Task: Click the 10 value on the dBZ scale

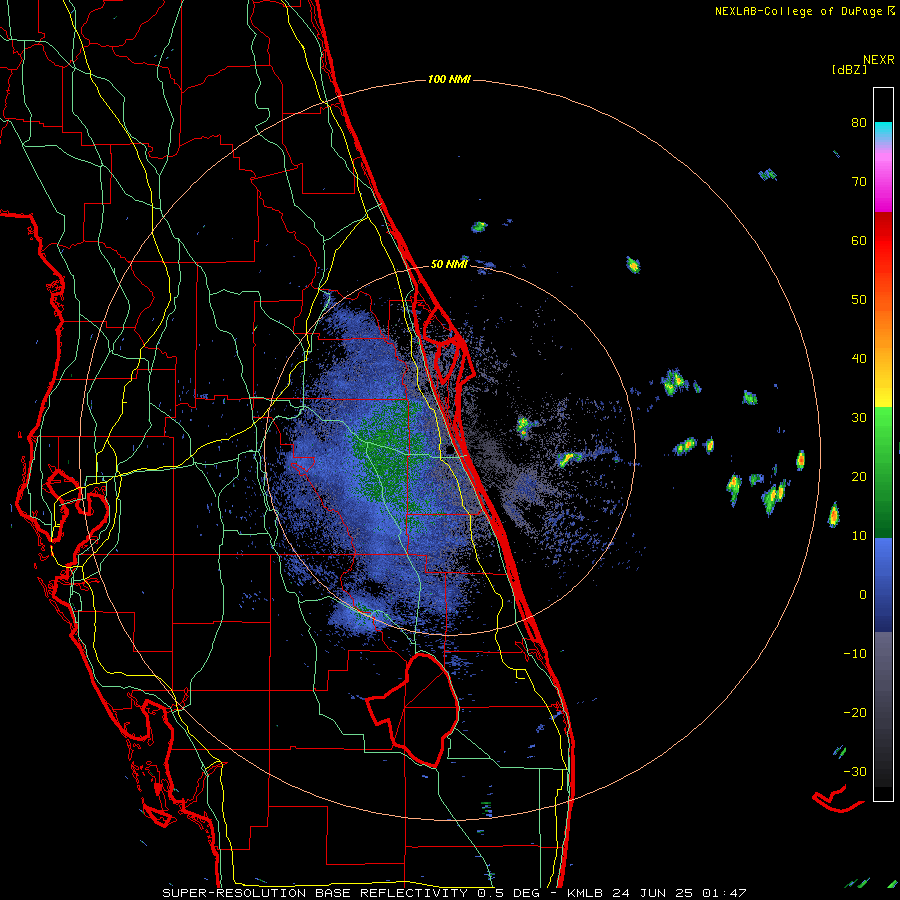Action: point(859,536)
